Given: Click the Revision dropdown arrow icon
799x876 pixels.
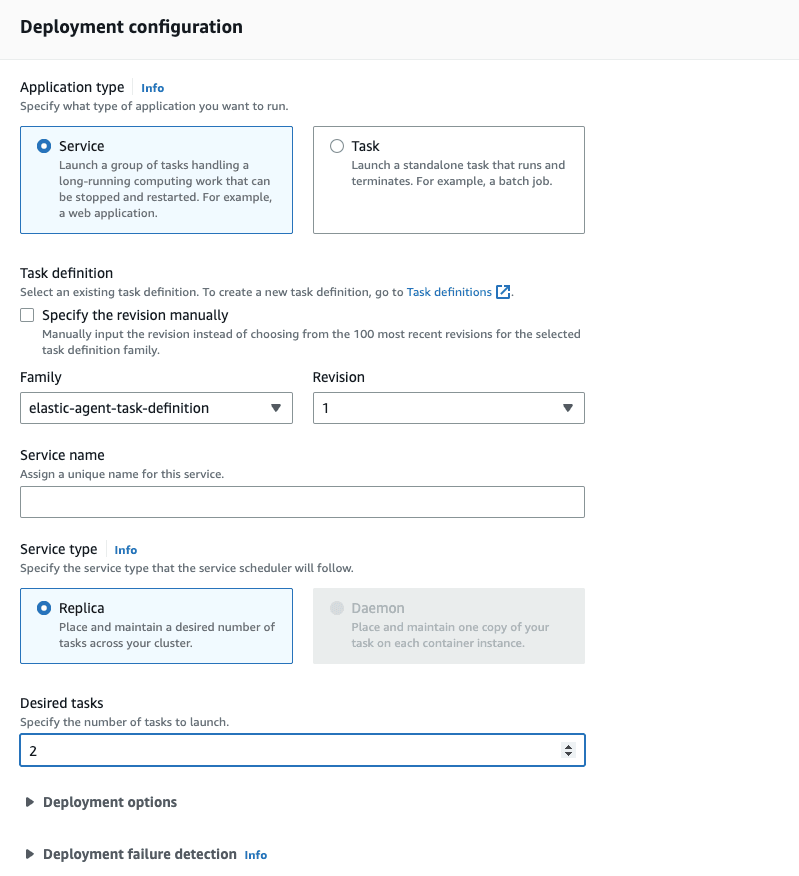Looking at the screenshot, I should pos(568,408).
